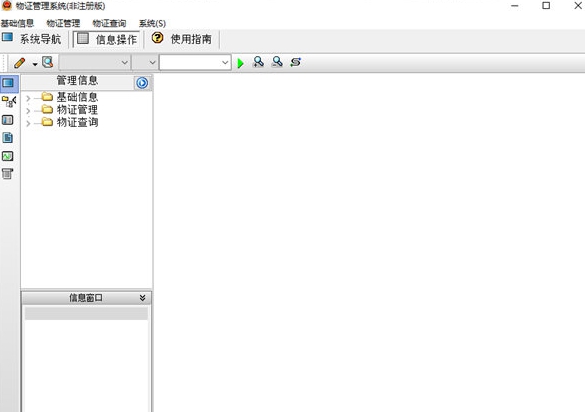
Task: Expand the 物证管理 tree node
Action: tap(28, 111)
